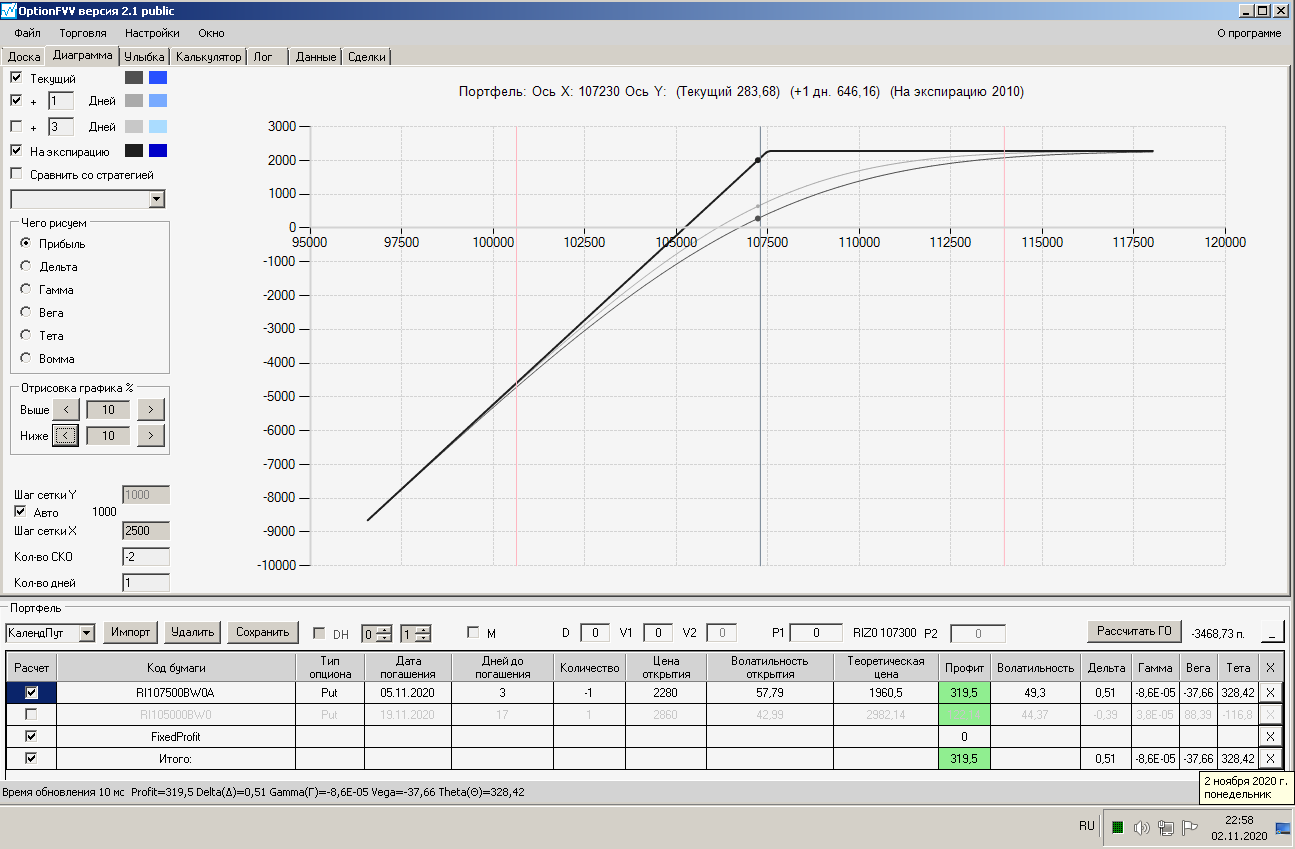Viewport: 1295px width, 849px height.
Task: Click the flag icon in system tray
Action: pos(1189,827)
